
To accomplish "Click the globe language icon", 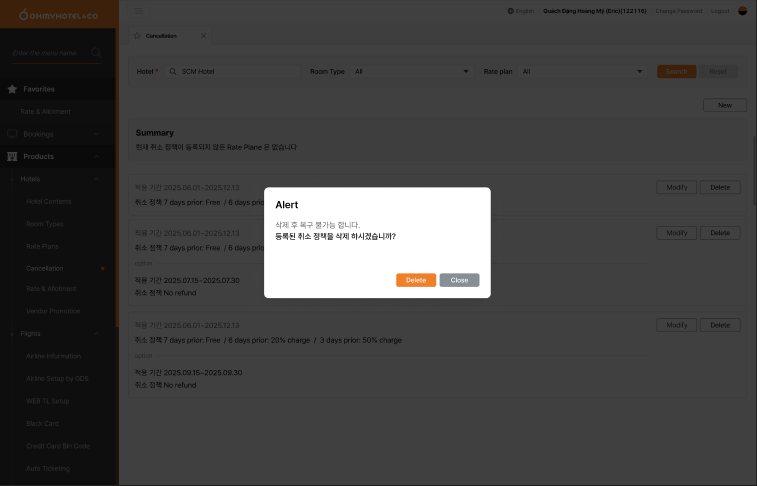I will tap(510, 11).
